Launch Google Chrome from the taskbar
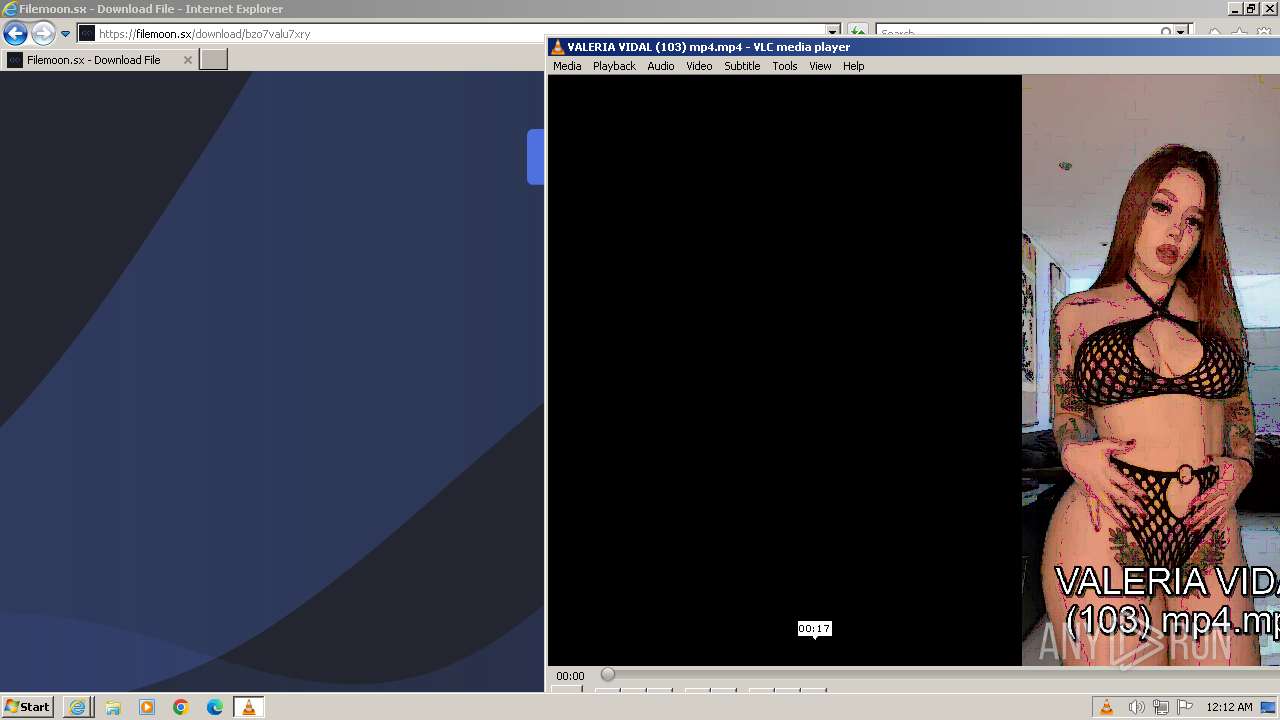Image resolution: width=1280 pixels, height=720 pixels. [x=181, y=707]
